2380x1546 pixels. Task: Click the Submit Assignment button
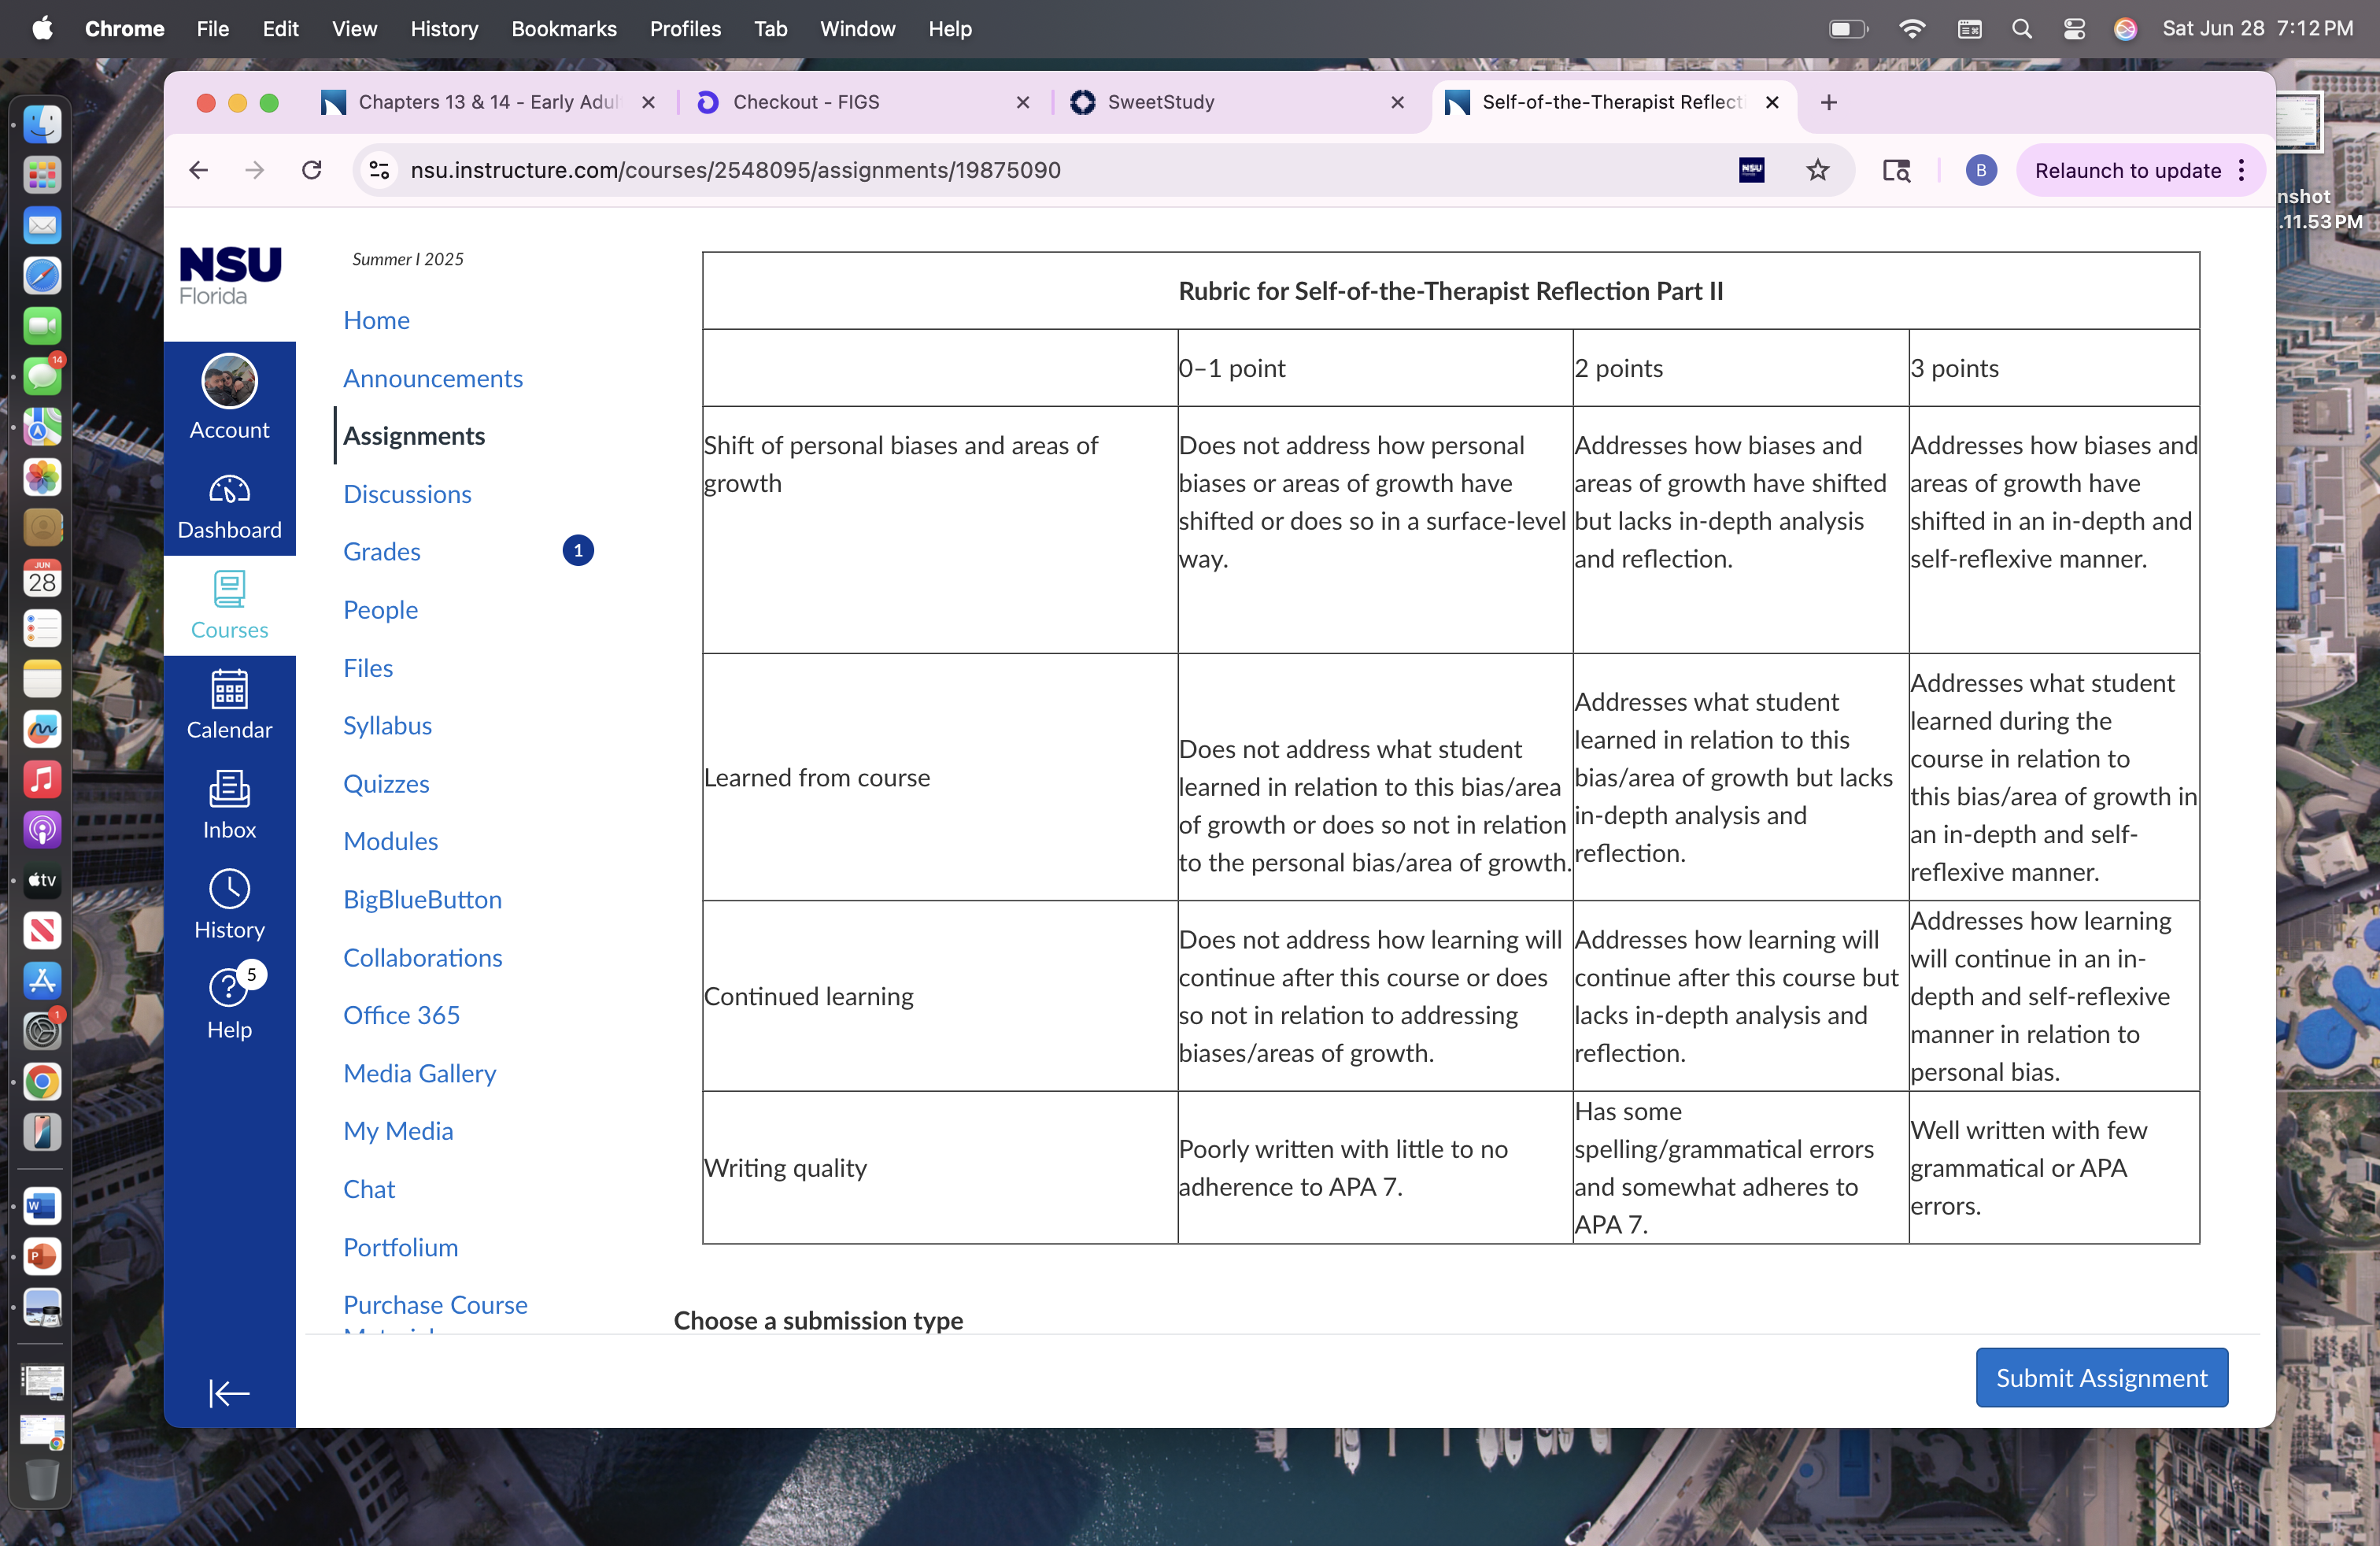(2101, 1377)
